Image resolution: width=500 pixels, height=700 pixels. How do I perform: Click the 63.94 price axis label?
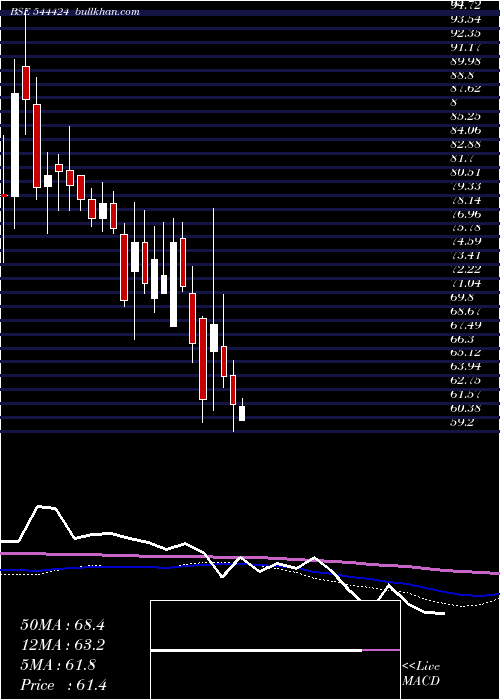(466, 367)
